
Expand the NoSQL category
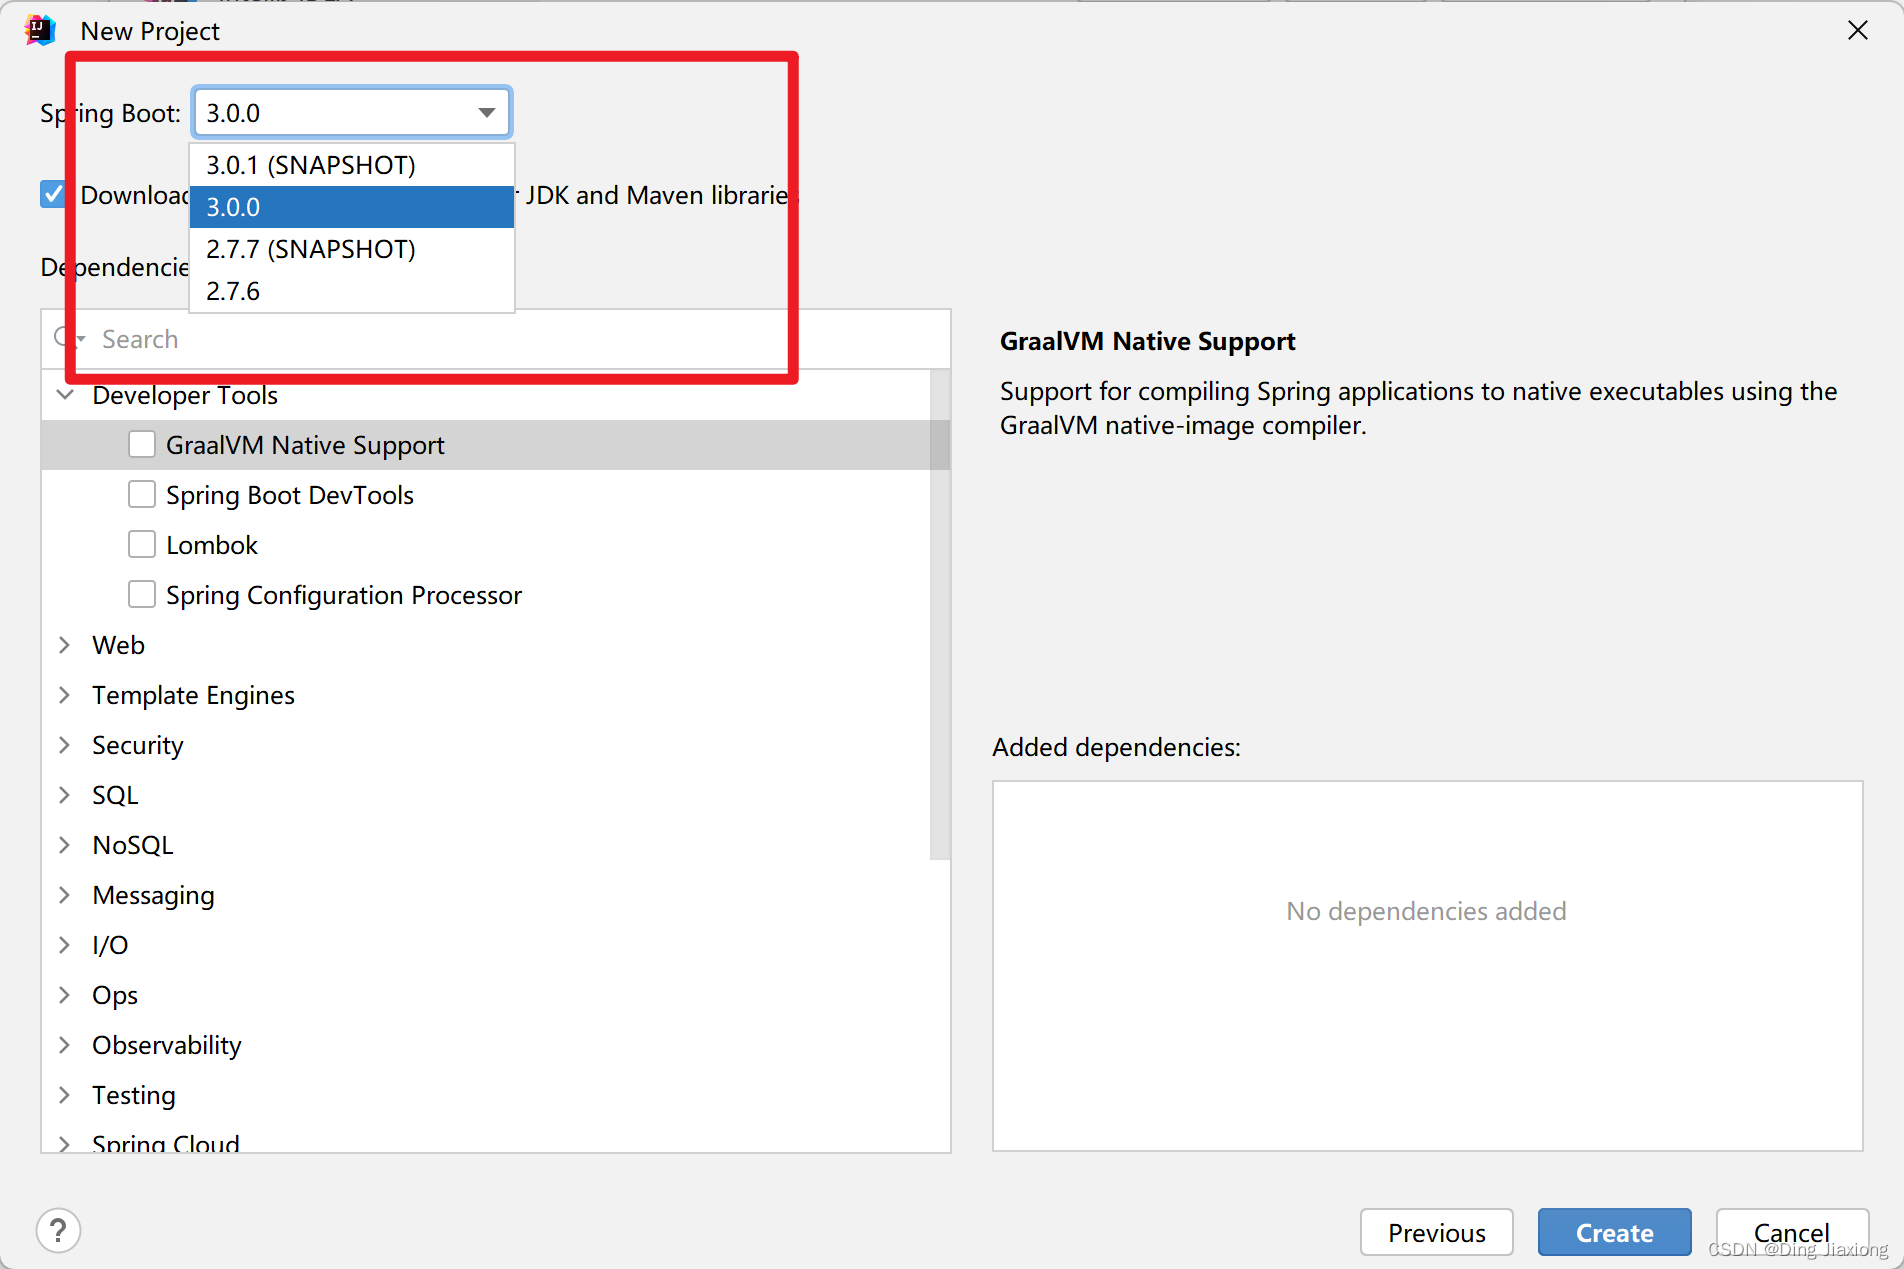pyautogui.click(x=65, y=845)
